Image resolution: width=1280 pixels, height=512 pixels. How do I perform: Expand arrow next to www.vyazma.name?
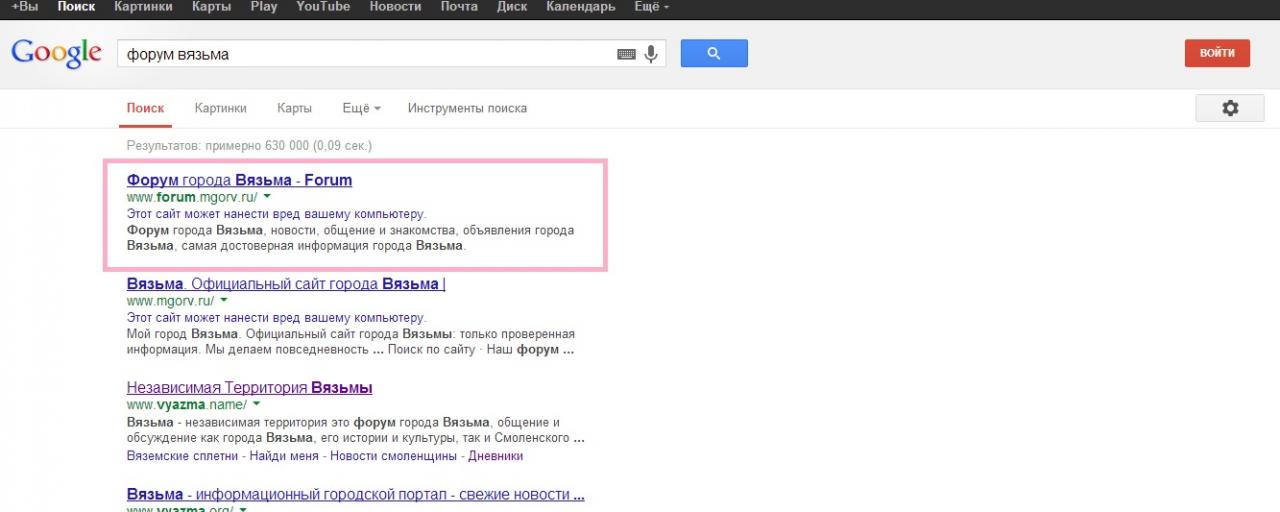256,404
